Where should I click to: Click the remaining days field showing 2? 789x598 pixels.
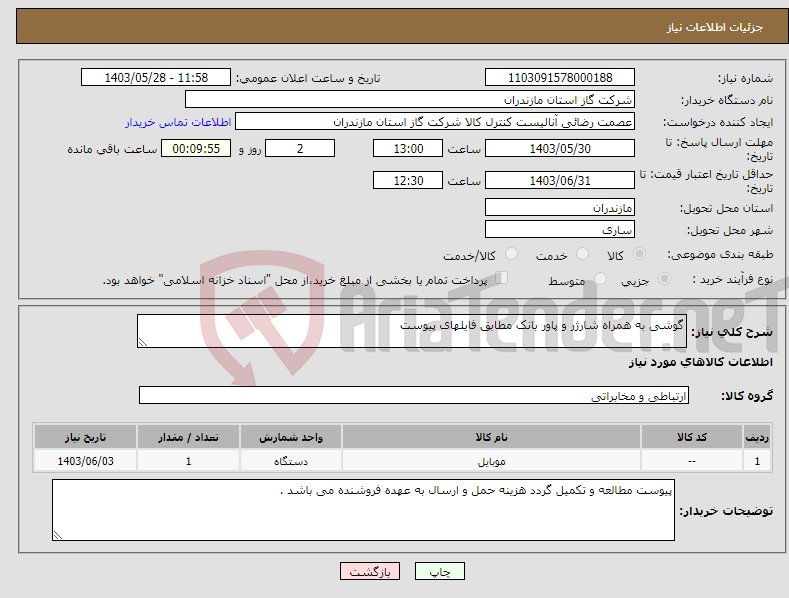tap(300, 148)
